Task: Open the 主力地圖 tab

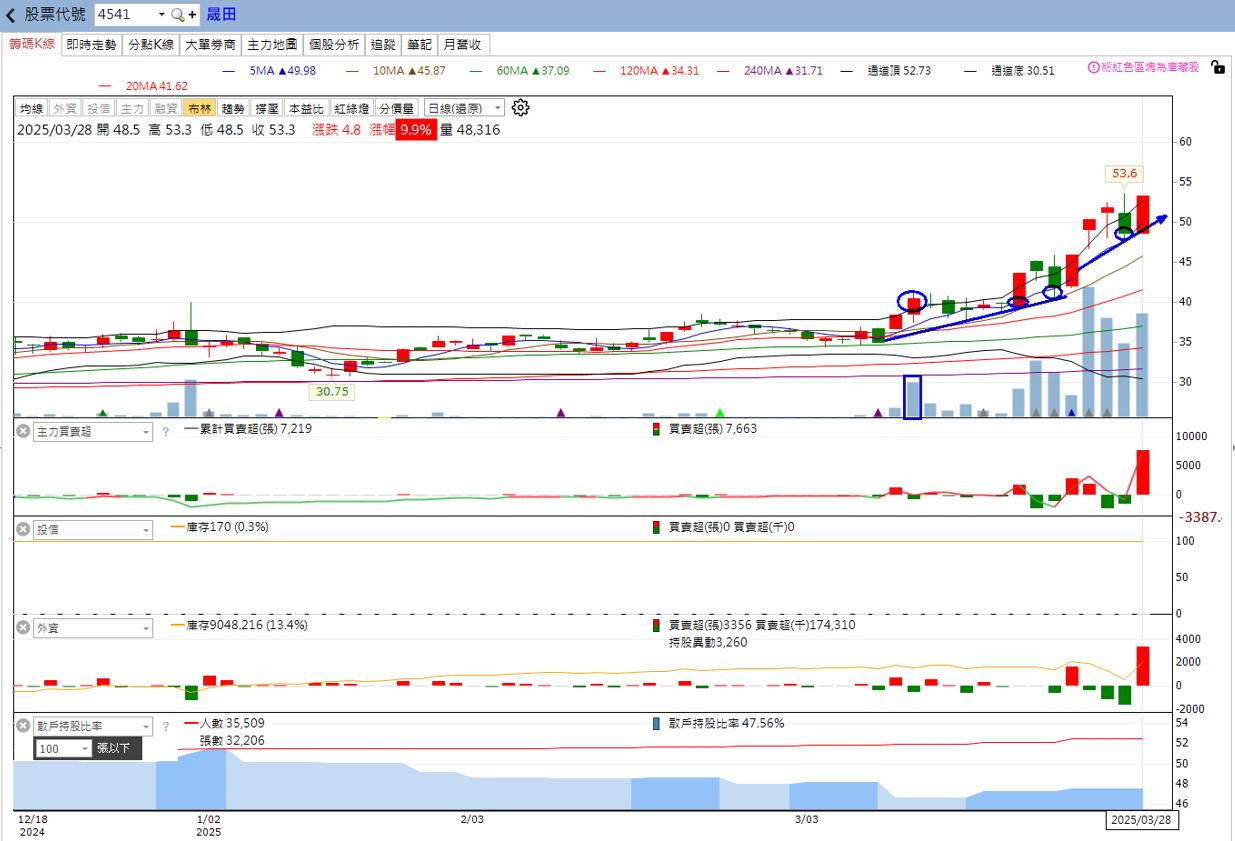Action: click(x=272, y=45)
